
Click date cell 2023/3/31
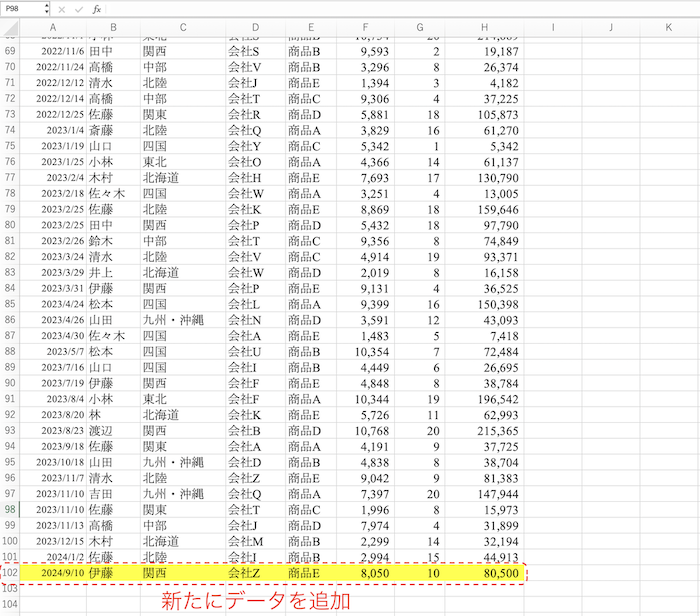[53, 288]
